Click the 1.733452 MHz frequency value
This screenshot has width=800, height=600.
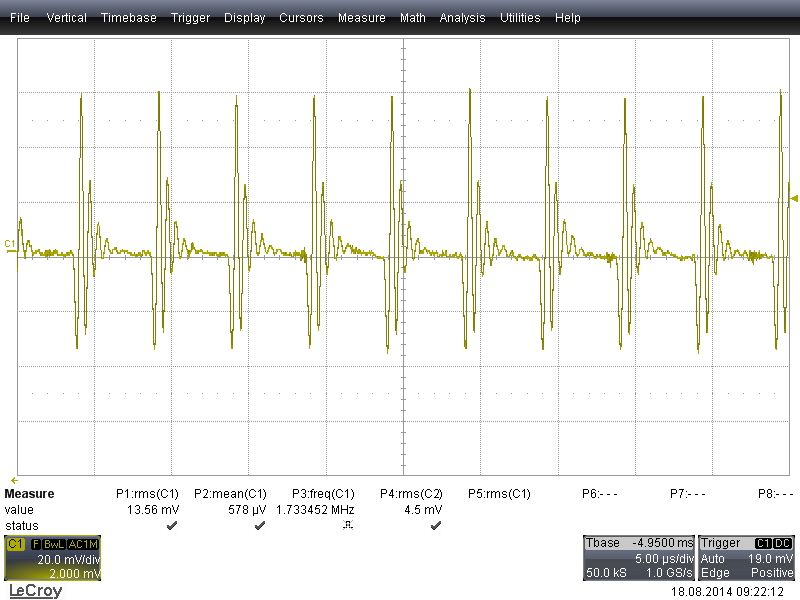(315, 510)
